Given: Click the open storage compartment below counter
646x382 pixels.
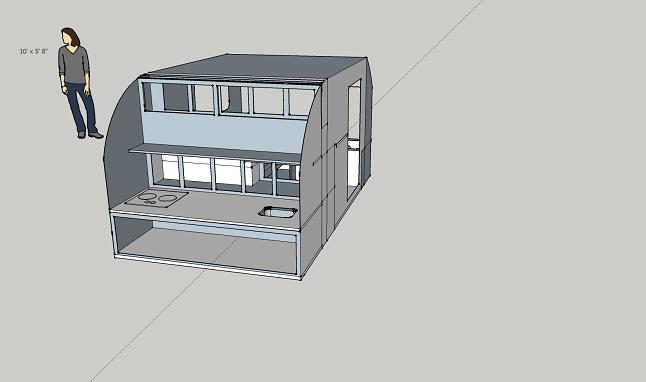Looking at the screenshot, I should (x=205, y=246).
